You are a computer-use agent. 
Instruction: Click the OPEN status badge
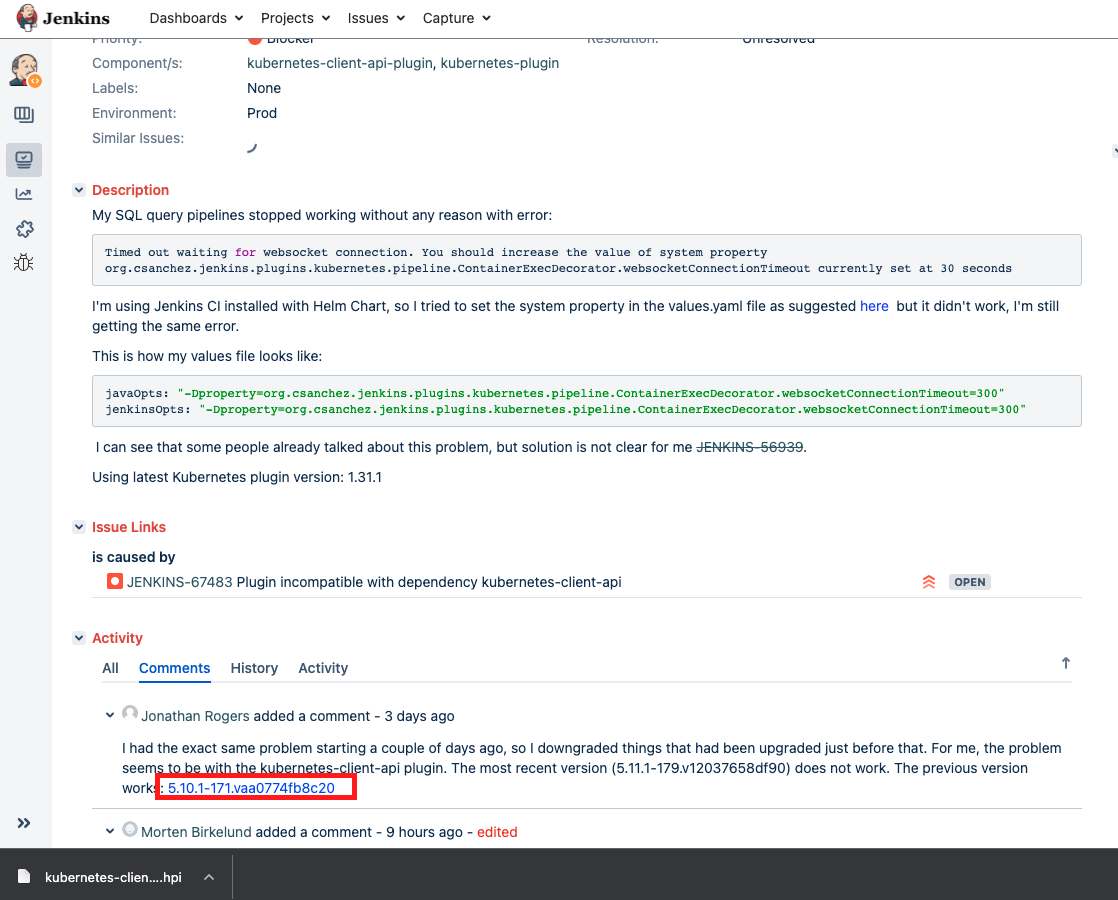tap(970, 582)
